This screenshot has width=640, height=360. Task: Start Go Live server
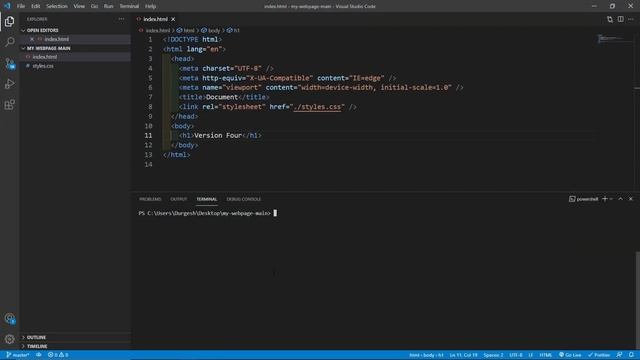[570, 355]
